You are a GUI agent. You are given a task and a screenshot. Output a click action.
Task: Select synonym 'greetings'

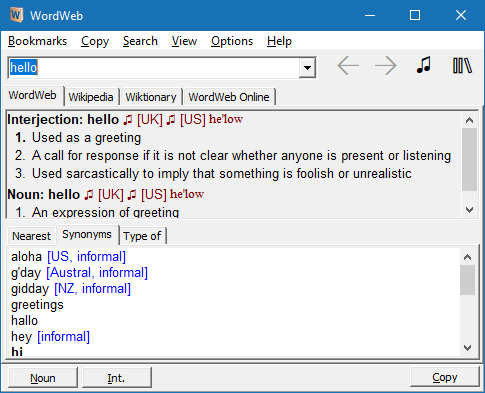37,305
